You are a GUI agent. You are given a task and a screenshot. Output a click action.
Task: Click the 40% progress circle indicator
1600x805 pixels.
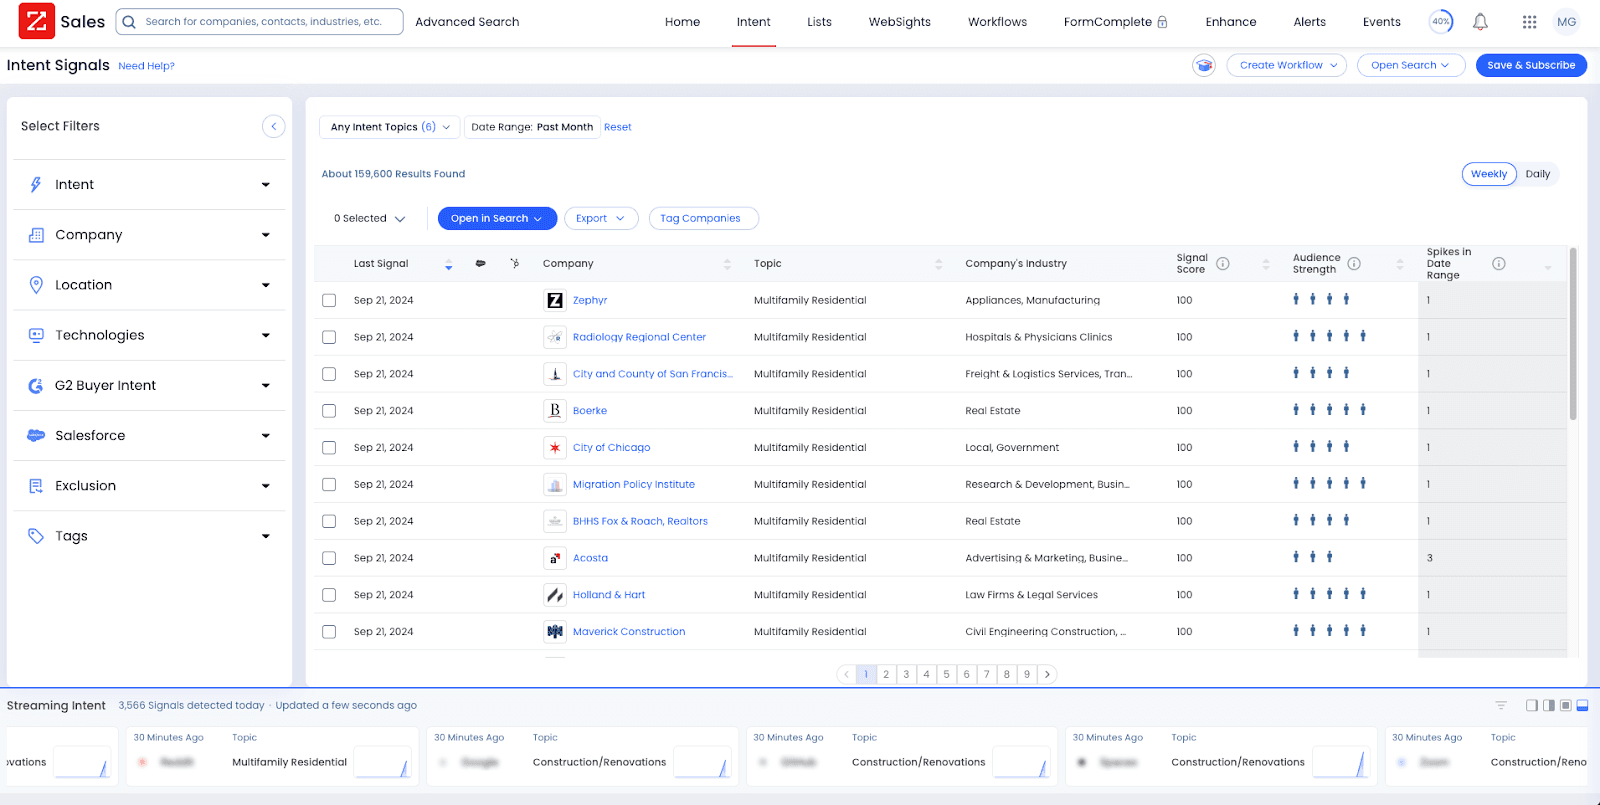1441,21
